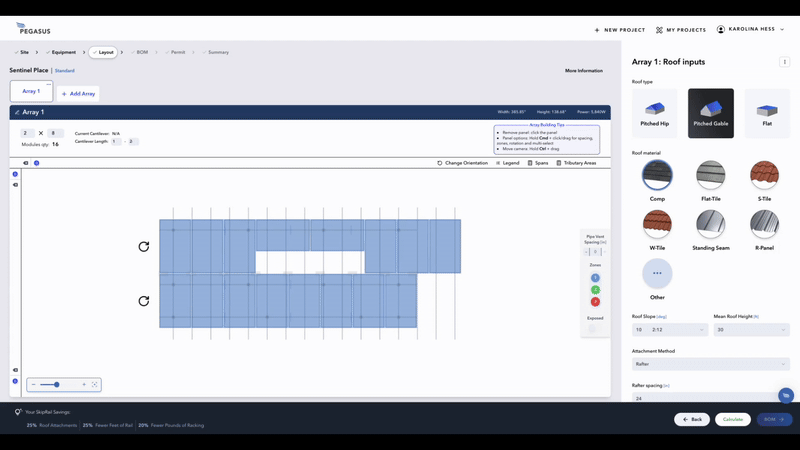The image size is (800, 450).
Task: Click the zoom in plus icon
Action: tap(84, 385)
